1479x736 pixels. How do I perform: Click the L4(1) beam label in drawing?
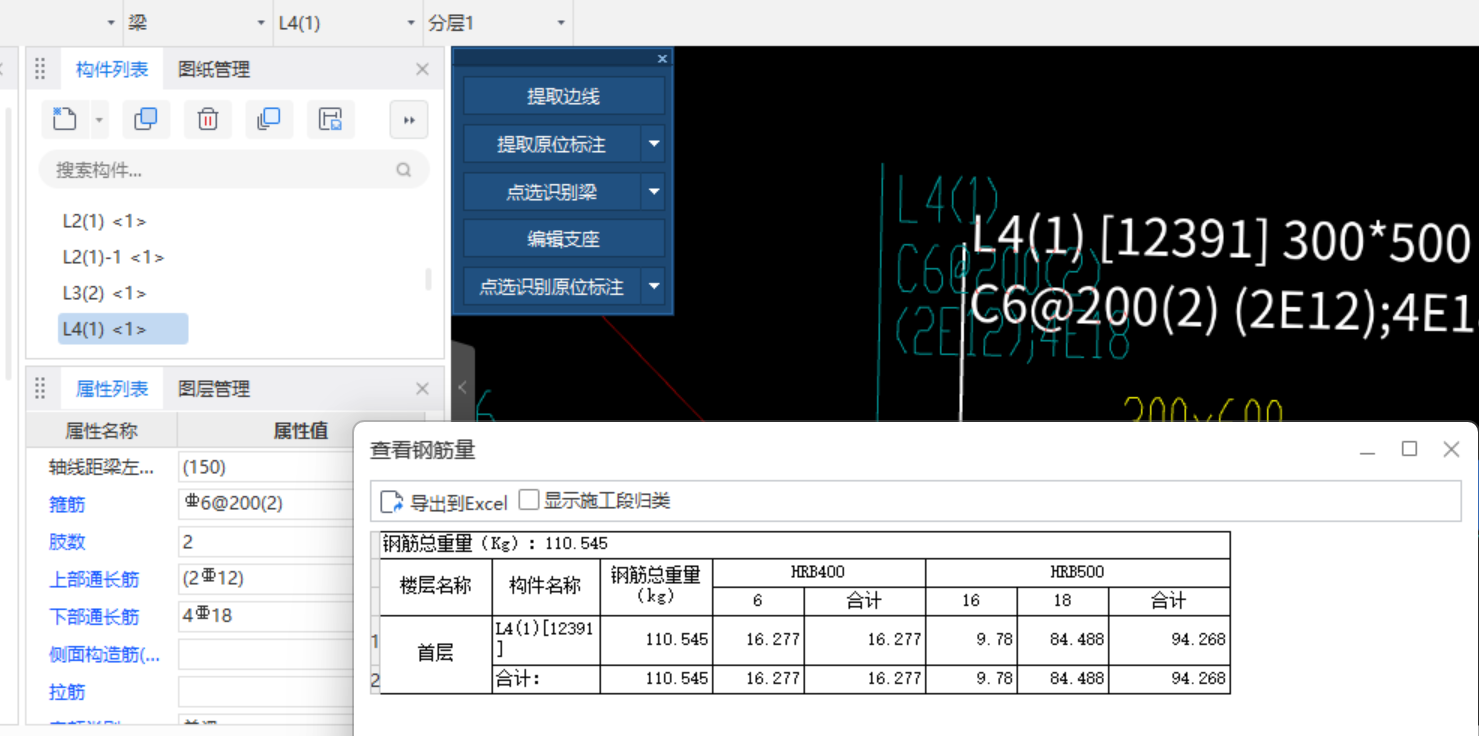(947, 199)
